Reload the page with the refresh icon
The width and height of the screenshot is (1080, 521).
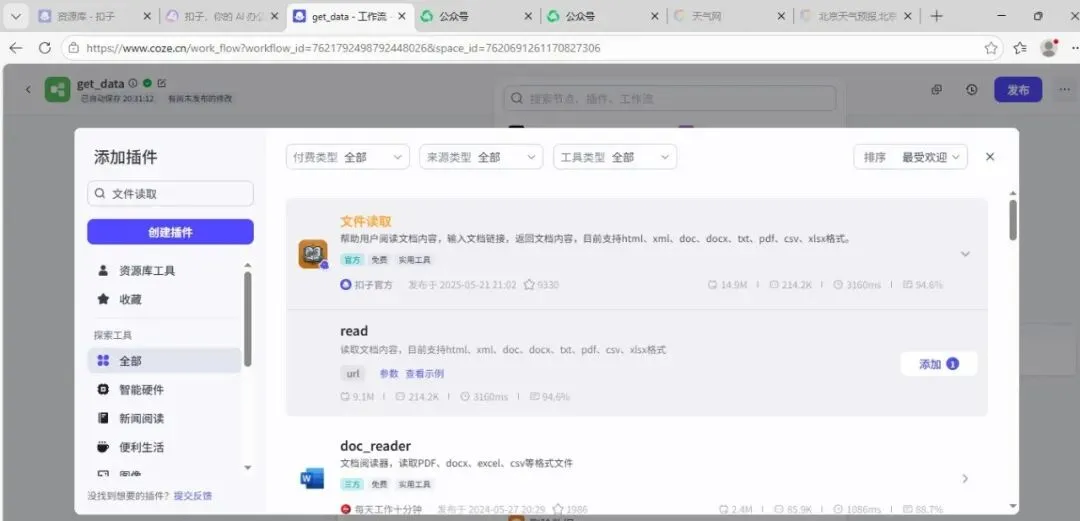coord(45,48)
